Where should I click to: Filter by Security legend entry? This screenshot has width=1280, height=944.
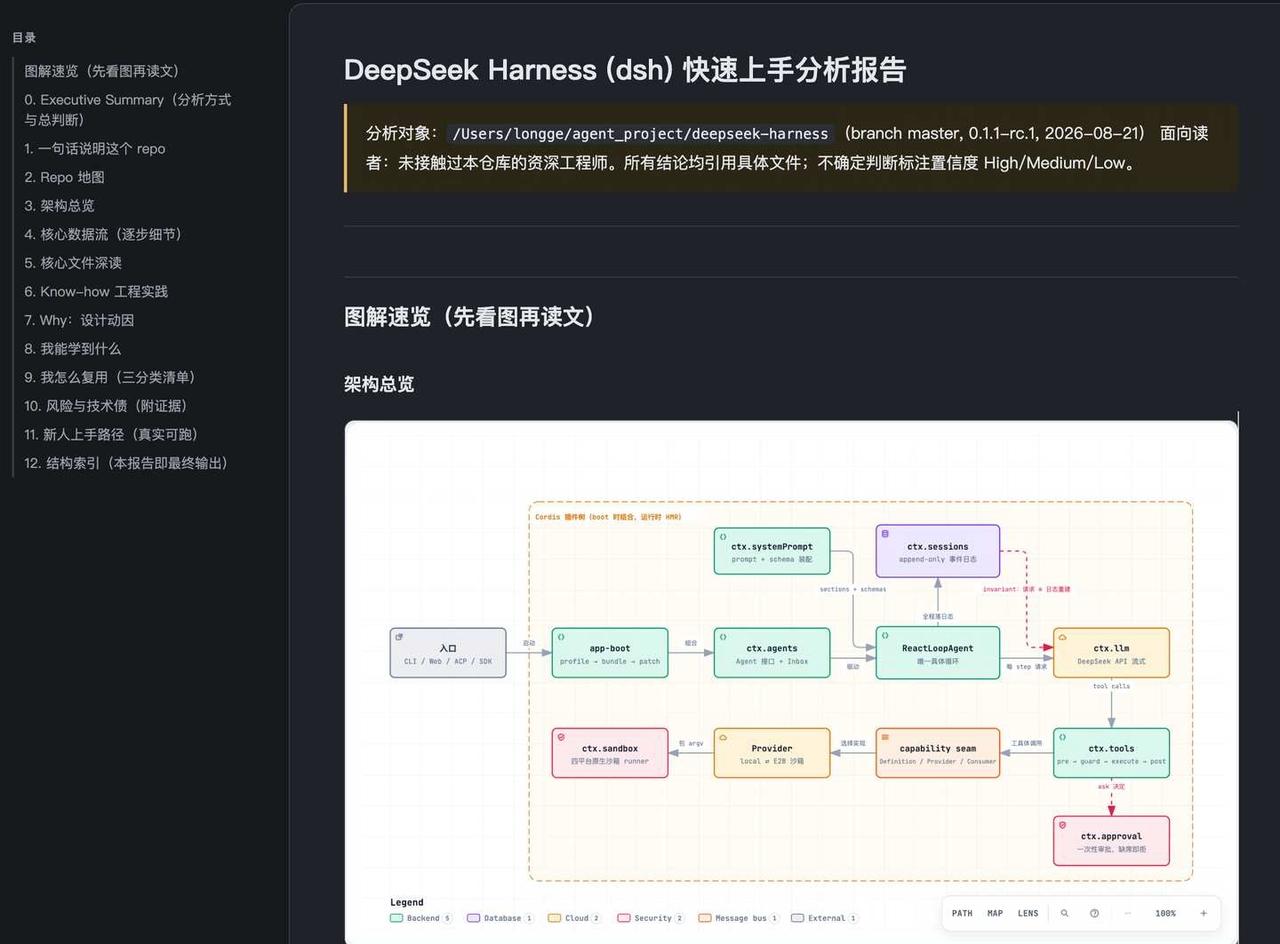650,918
